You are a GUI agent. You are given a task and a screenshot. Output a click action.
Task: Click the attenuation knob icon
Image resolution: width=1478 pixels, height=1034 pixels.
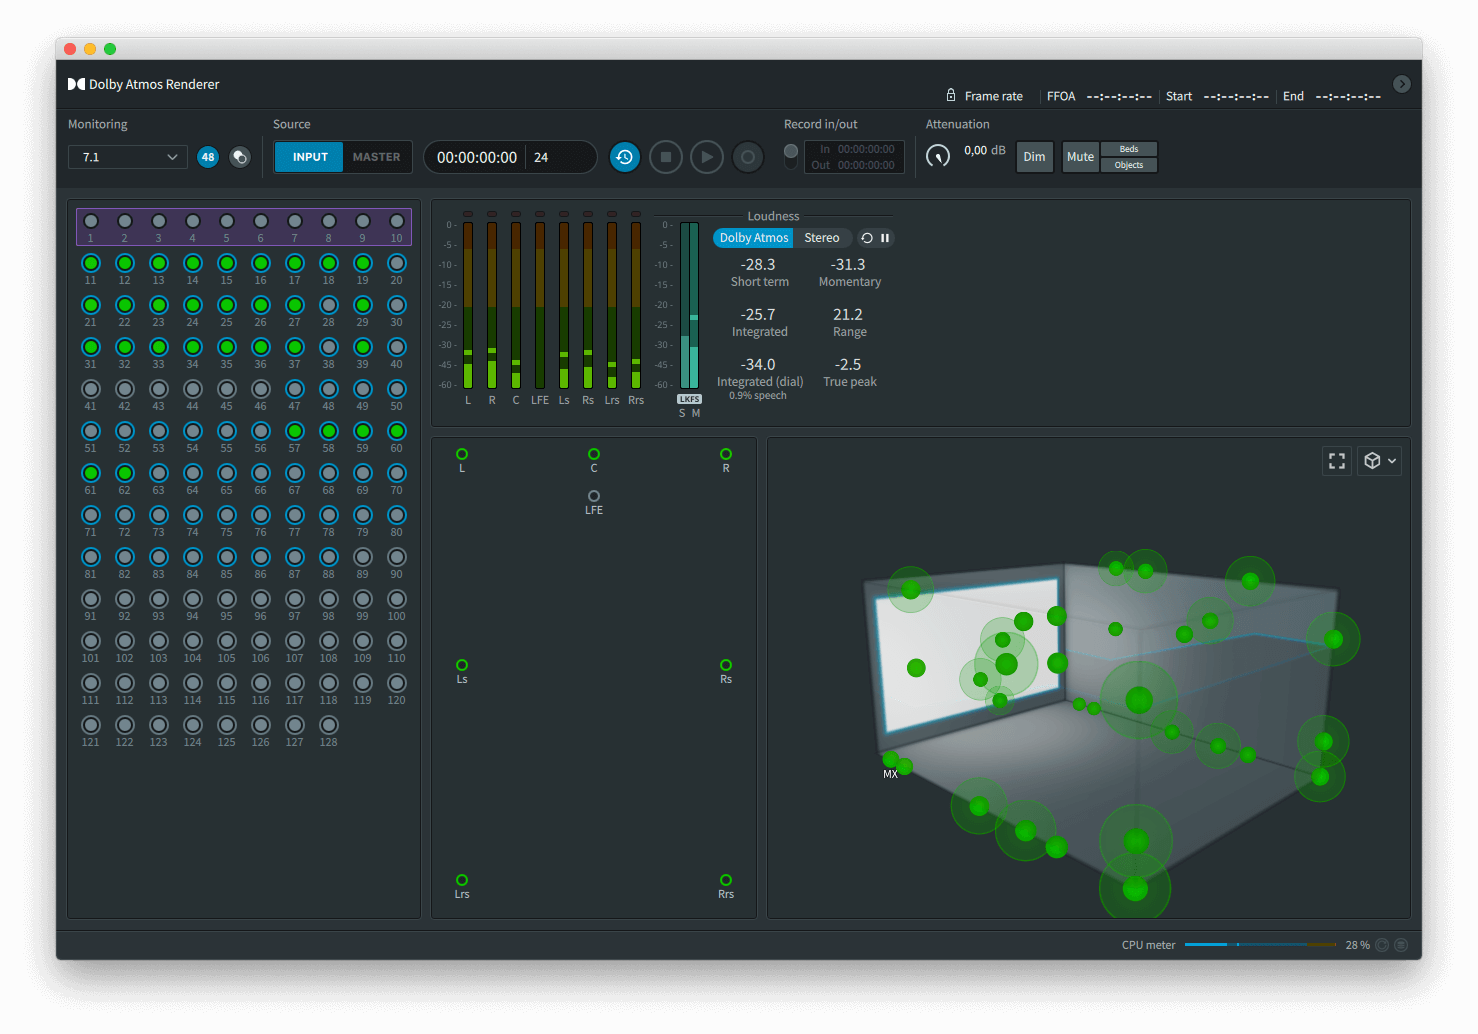pyautogui.click(x=938, y=156)
